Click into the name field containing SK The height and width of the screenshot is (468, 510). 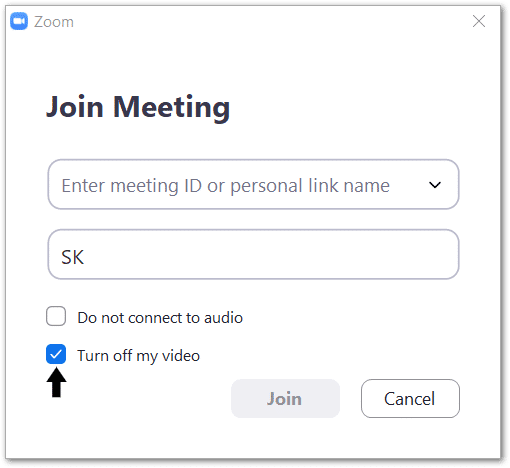point(253,254)
